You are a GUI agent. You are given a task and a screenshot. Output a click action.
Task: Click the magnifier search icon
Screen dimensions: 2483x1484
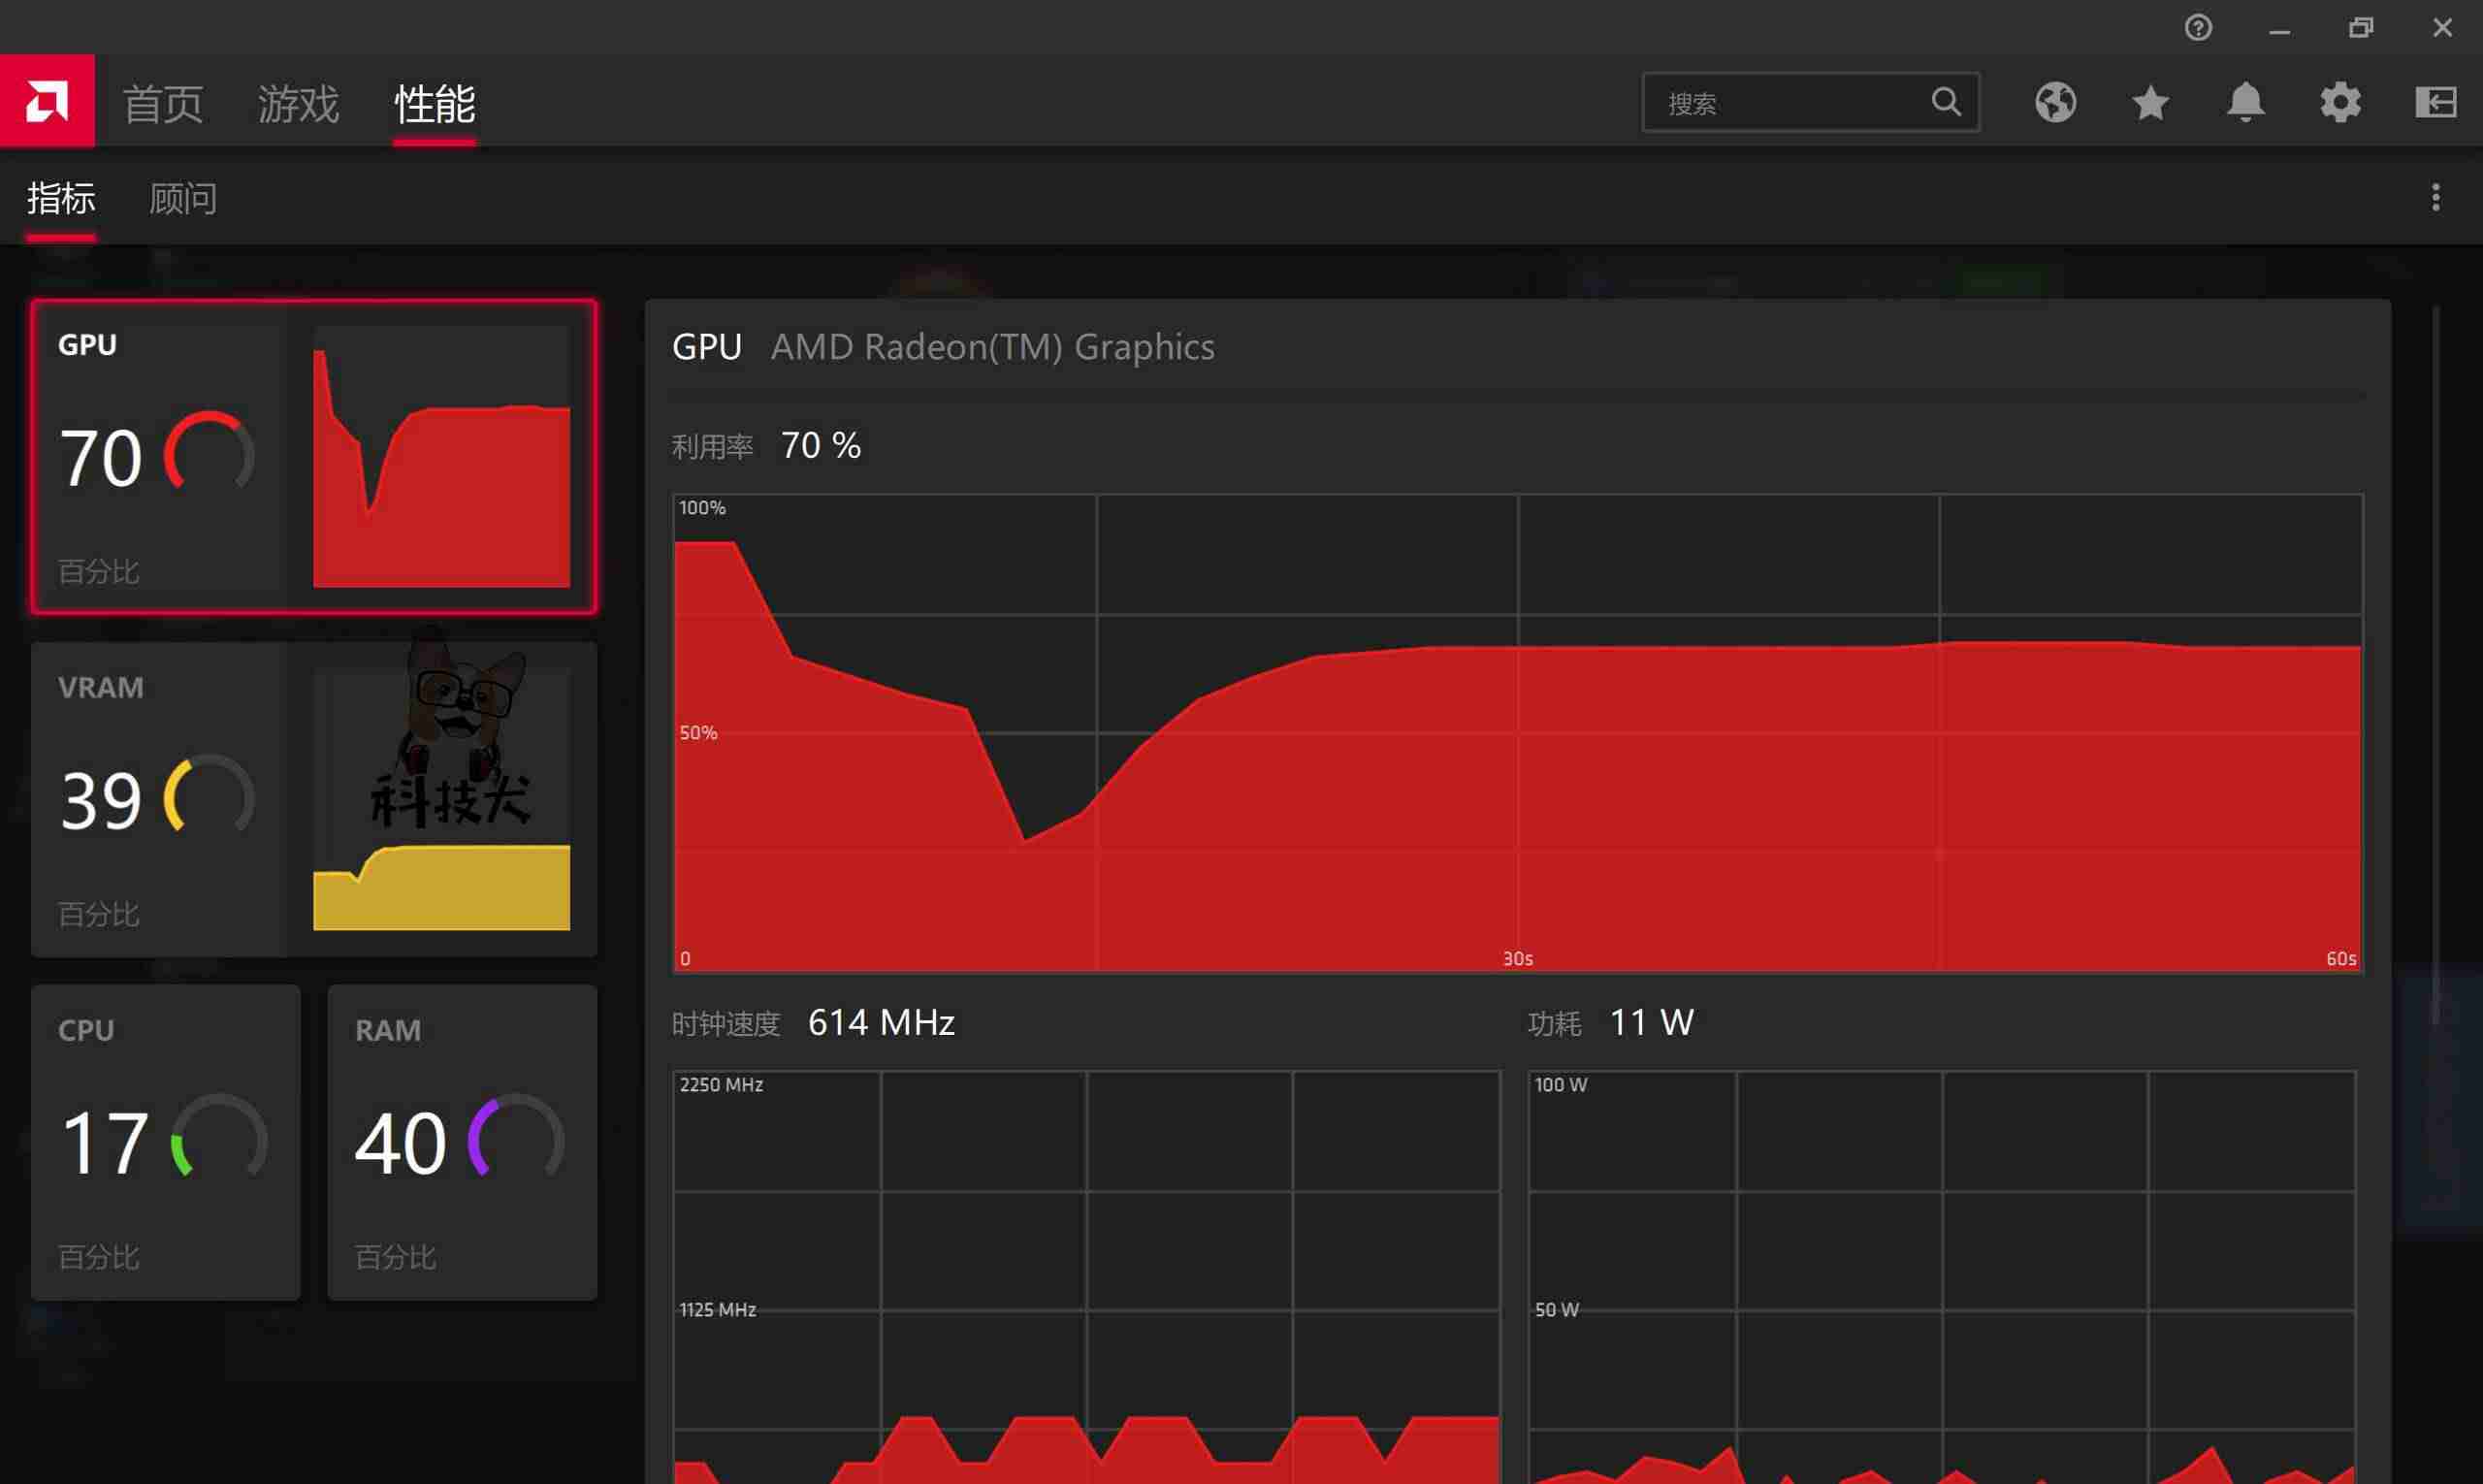(1945, 101)
